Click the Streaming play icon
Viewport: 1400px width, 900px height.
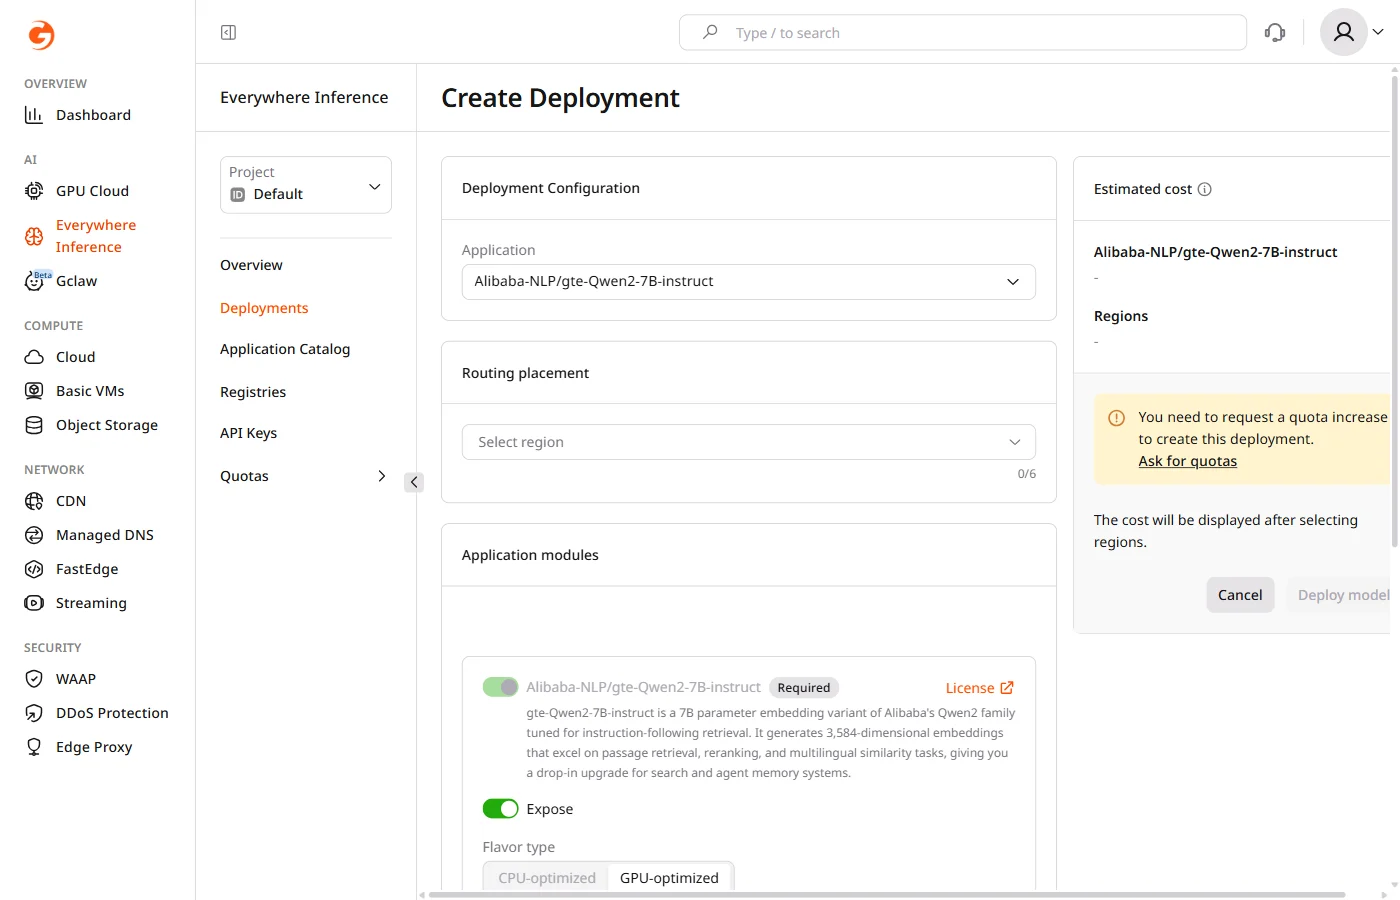click(34, 603)
